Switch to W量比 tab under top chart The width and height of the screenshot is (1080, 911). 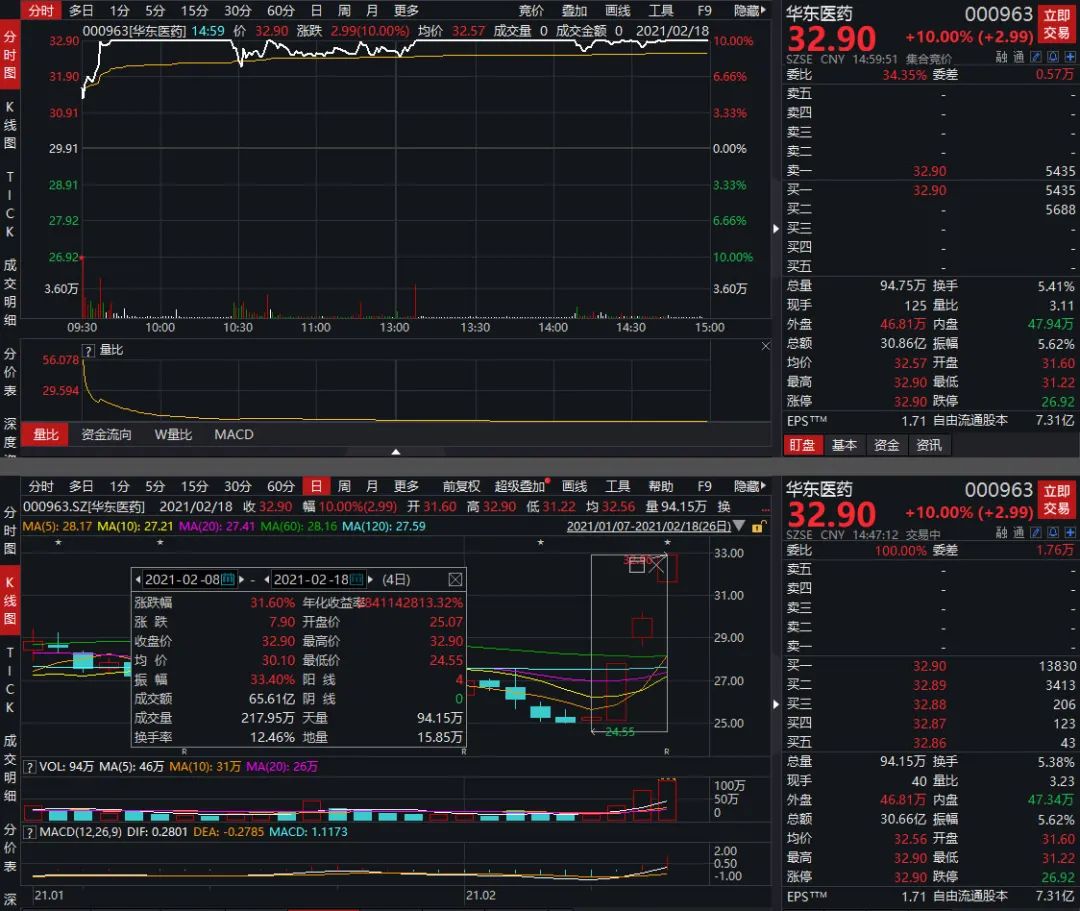click(x=173, y=434)
